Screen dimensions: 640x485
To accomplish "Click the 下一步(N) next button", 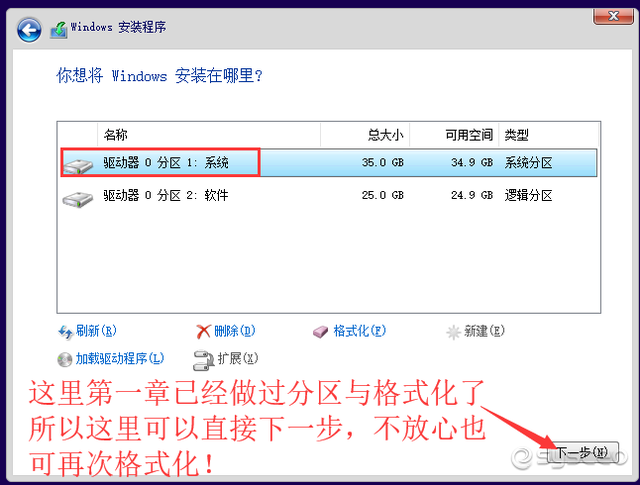I will click(x=582, y=452).
